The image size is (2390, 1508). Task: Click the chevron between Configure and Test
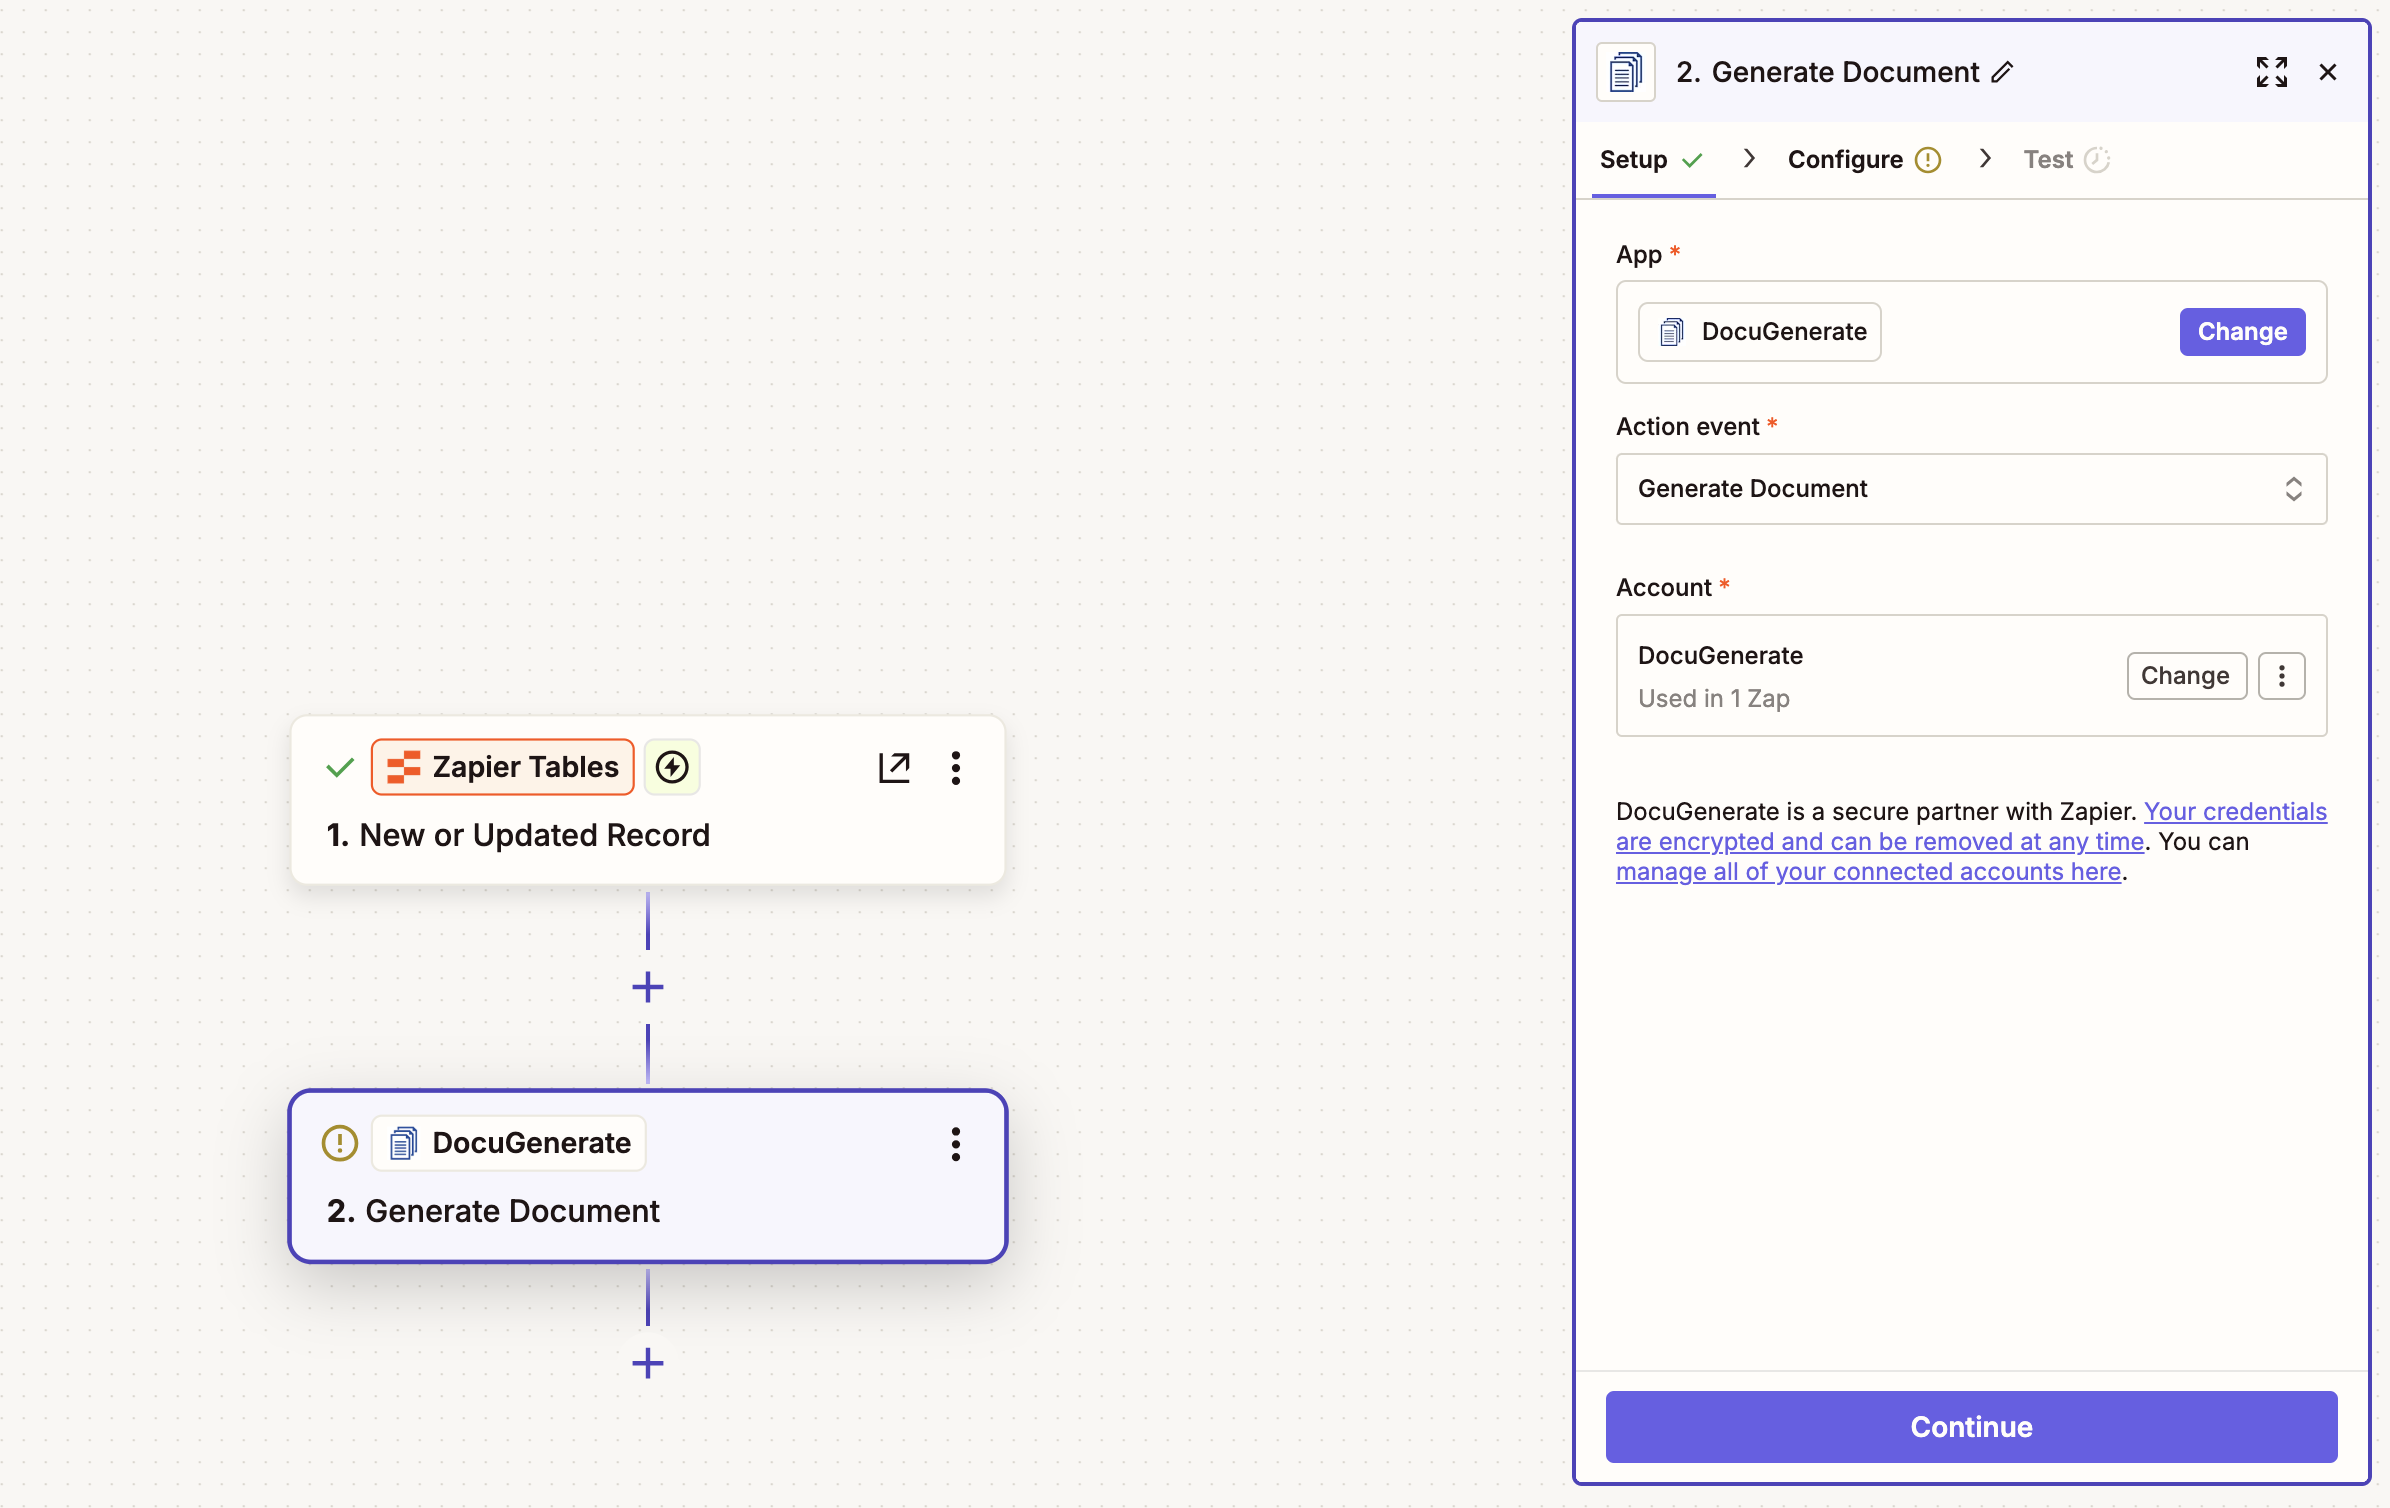coord(1985,159)
